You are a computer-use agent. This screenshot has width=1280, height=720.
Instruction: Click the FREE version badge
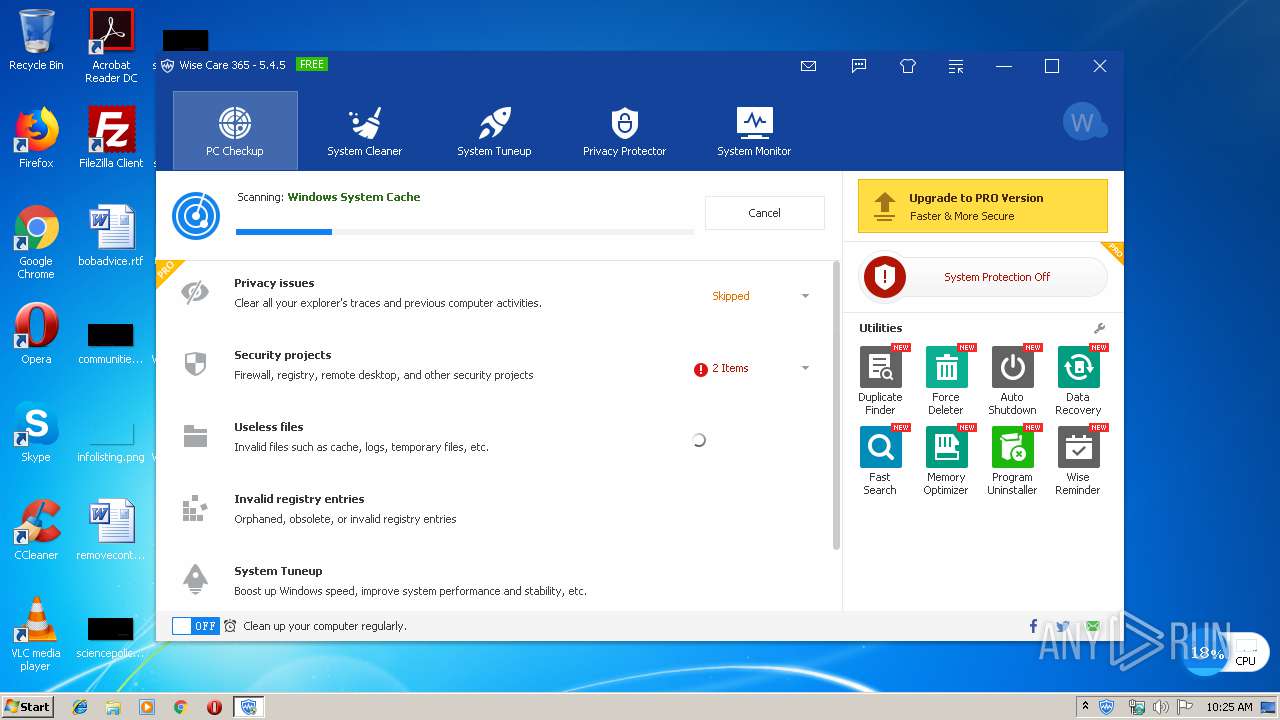pos(312,65)
